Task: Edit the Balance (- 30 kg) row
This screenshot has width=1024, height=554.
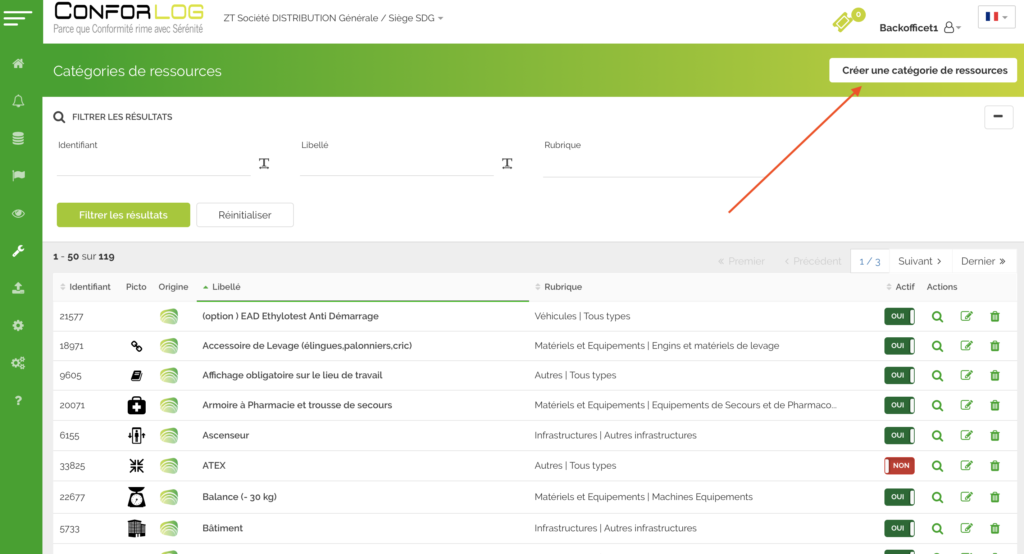Action: [x=966, y=497]
